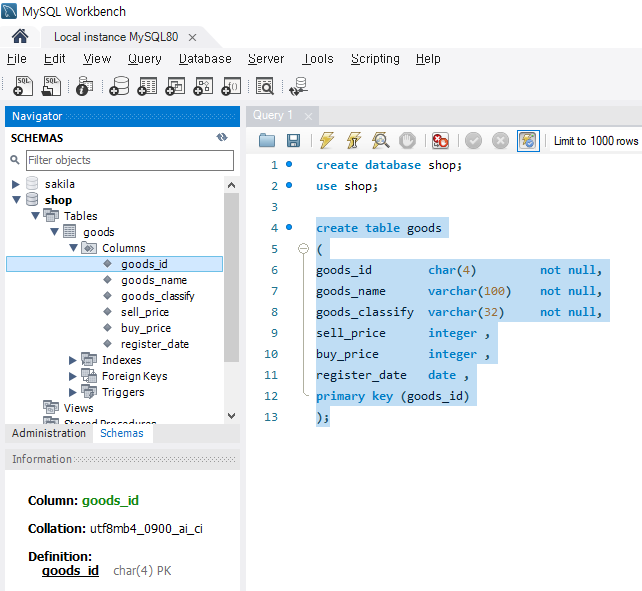642x591 pixels.
Task: Select the goods_name column
Action: [x=154, y=280]
